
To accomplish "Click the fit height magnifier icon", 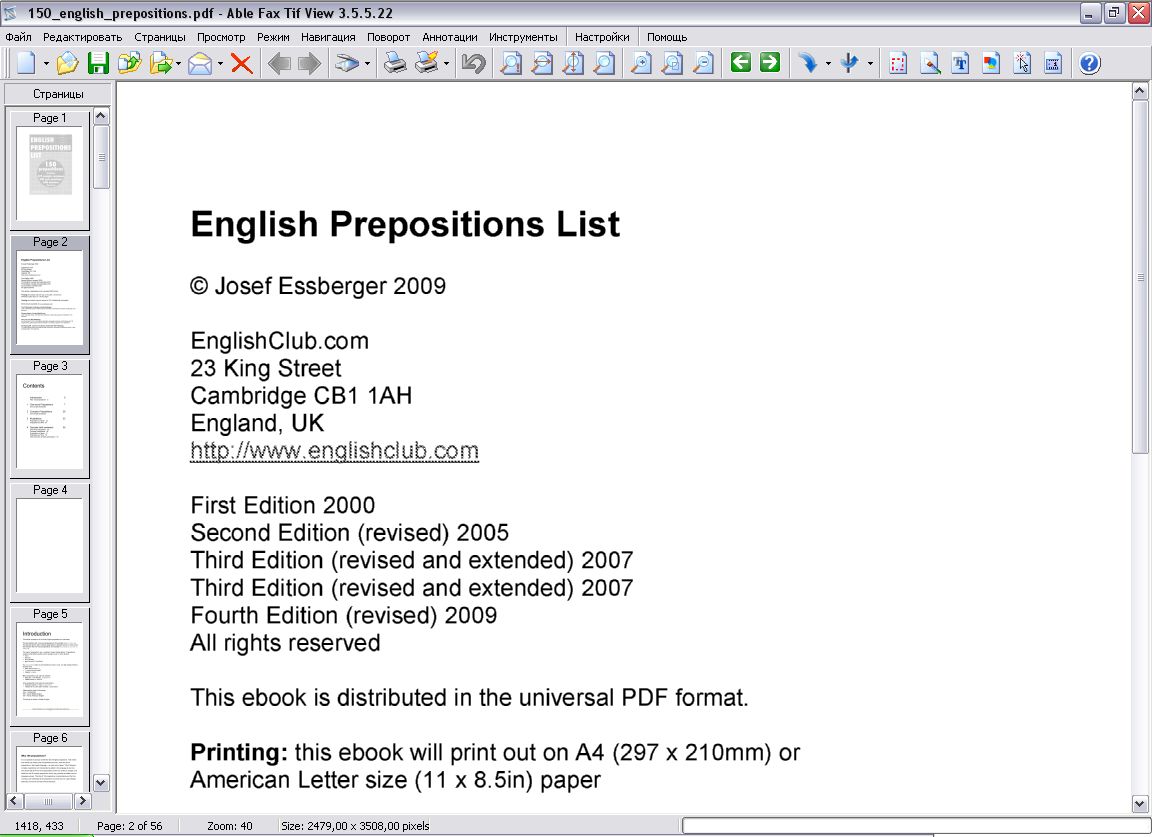I will (573, 63).
